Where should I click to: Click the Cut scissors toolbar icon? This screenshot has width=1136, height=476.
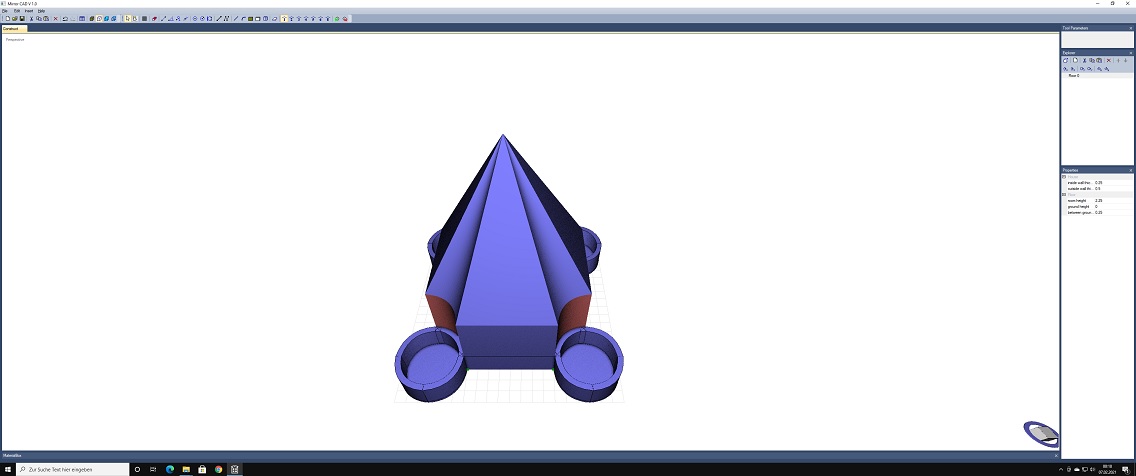[31, 18]
